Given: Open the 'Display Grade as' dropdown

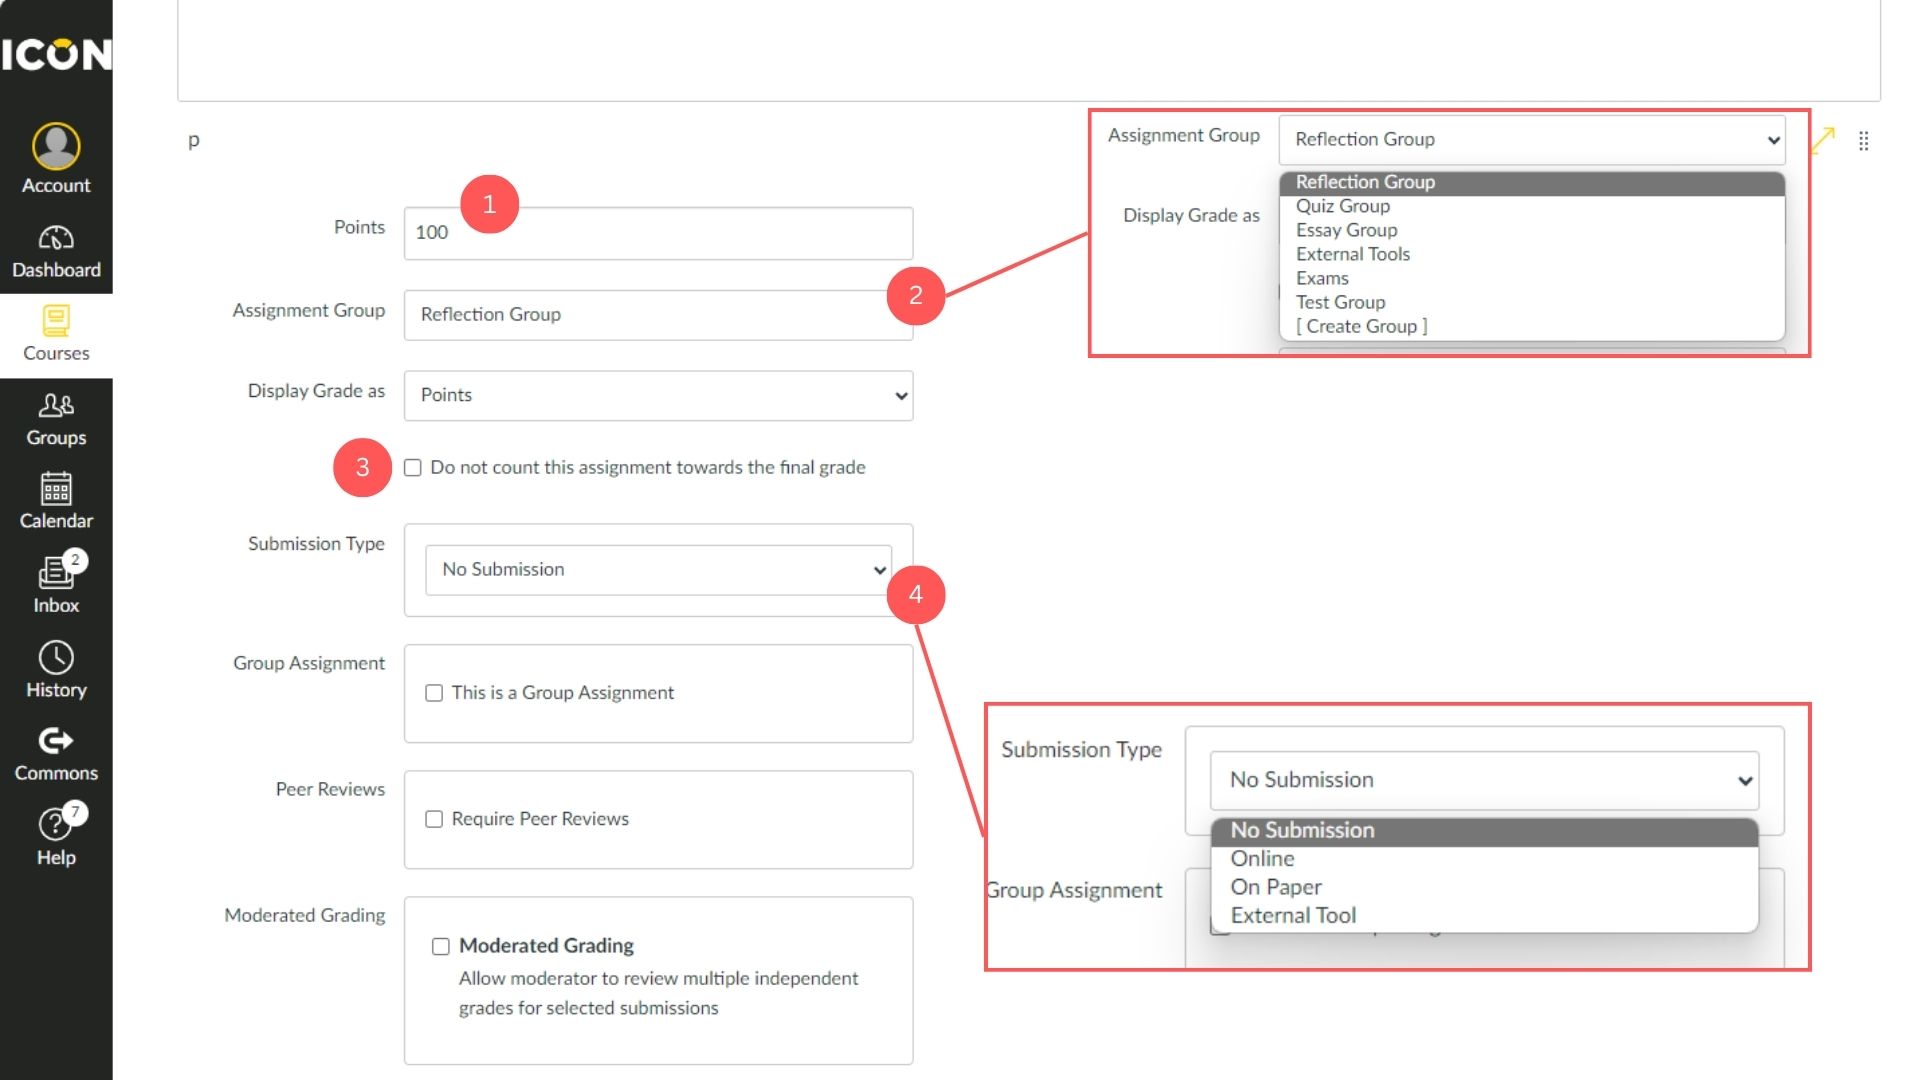Looking at the screenshot, I should click(x=657, y=395).
